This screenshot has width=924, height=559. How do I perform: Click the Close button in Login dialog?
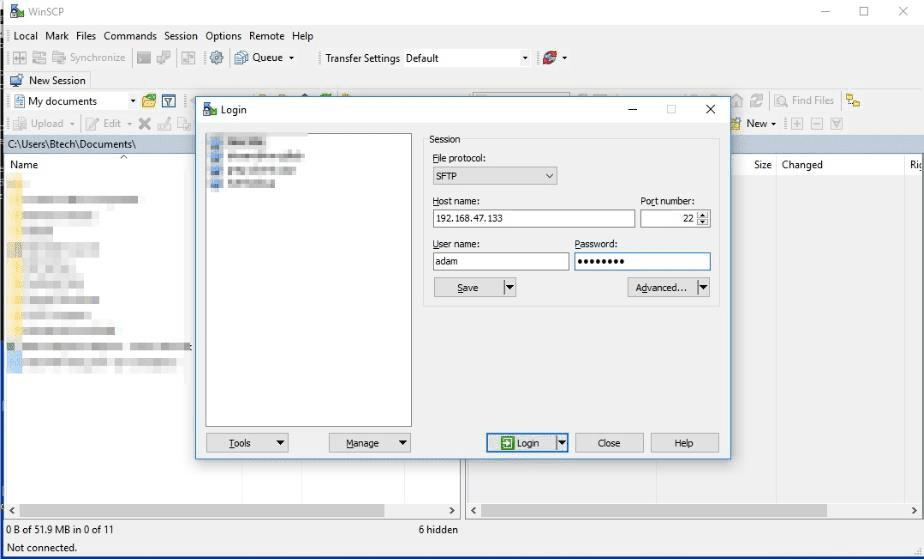click(609, 443)
